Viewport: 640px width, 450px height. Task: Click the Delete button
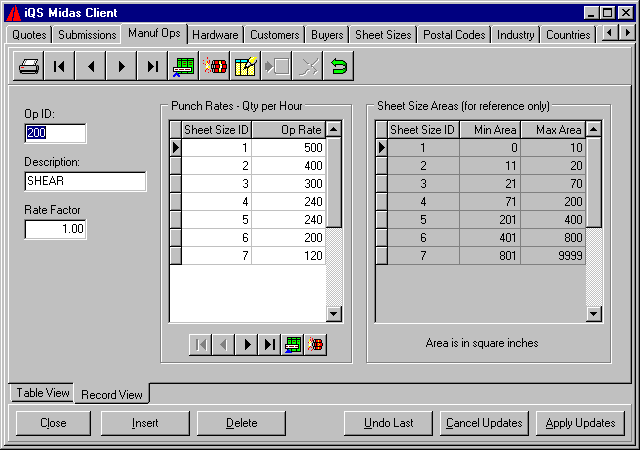tap(241, 423)
